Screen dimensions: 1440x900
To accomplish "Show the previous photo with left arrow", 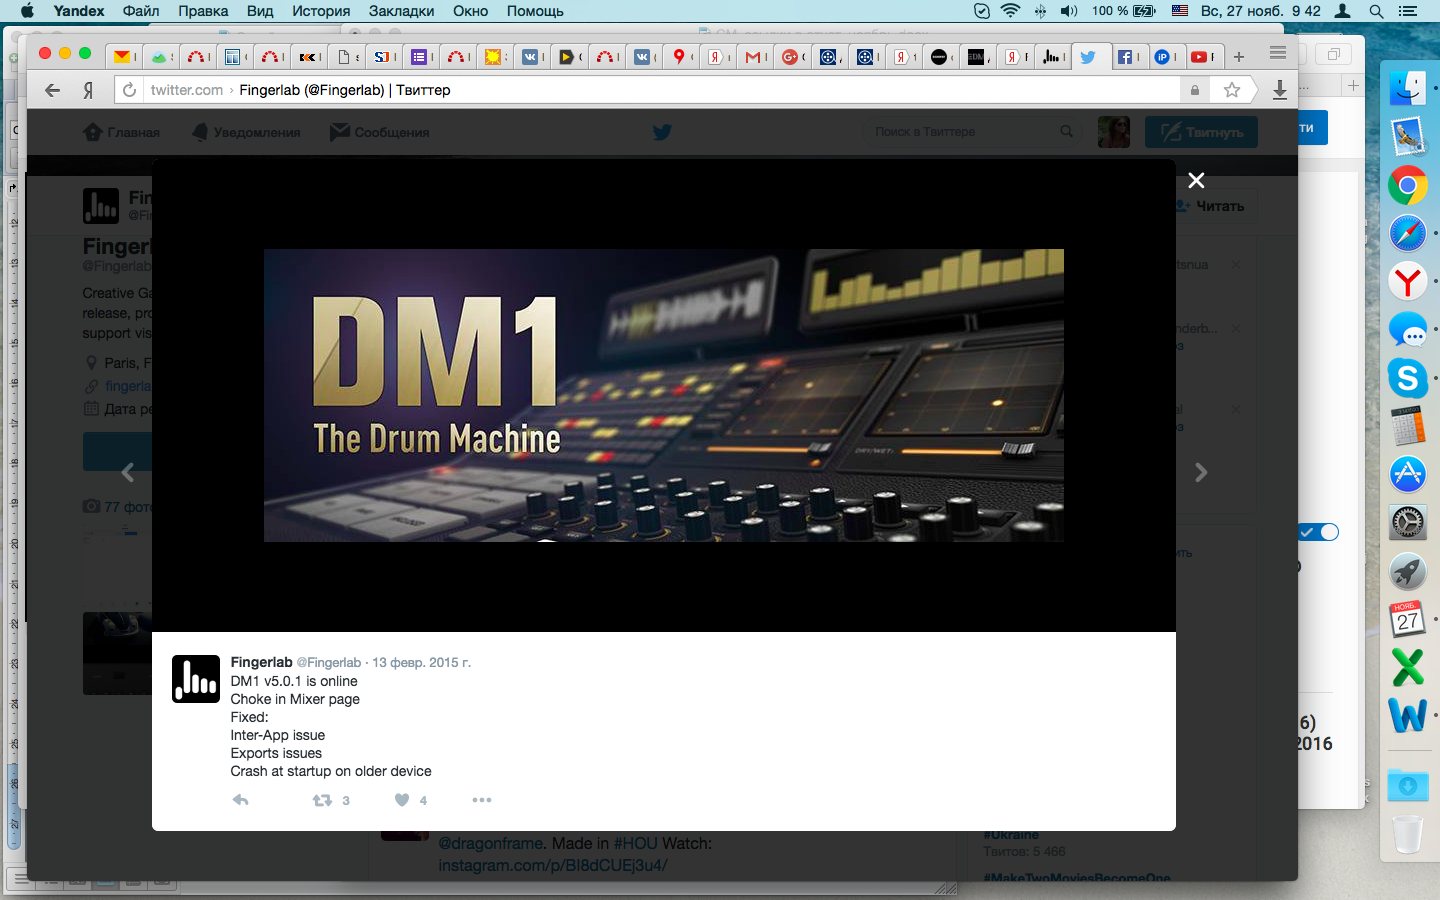I will [127, 472].
